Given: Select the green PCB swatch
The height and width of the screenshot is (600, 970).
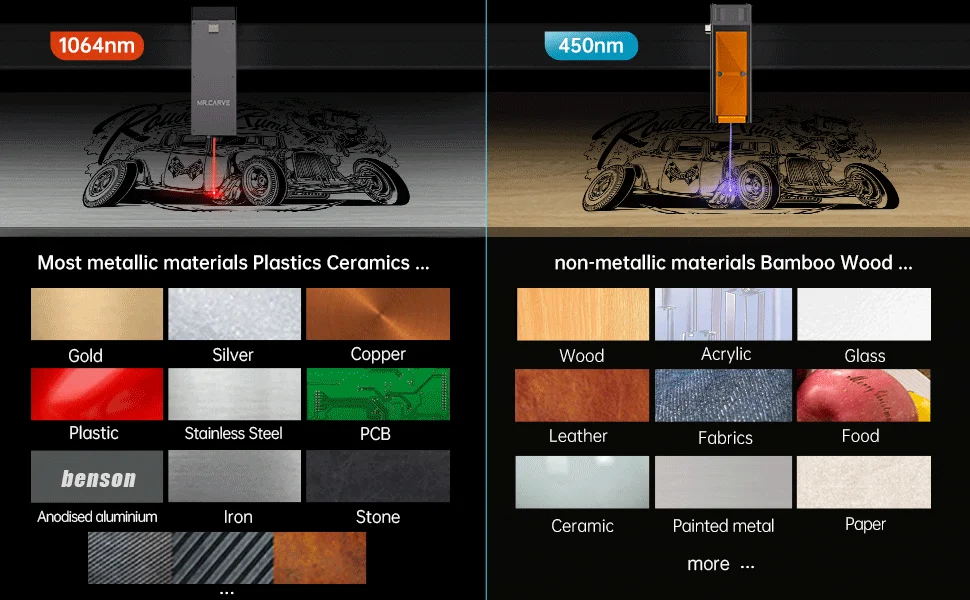Looking at the screenshot, I should (378, 394).
